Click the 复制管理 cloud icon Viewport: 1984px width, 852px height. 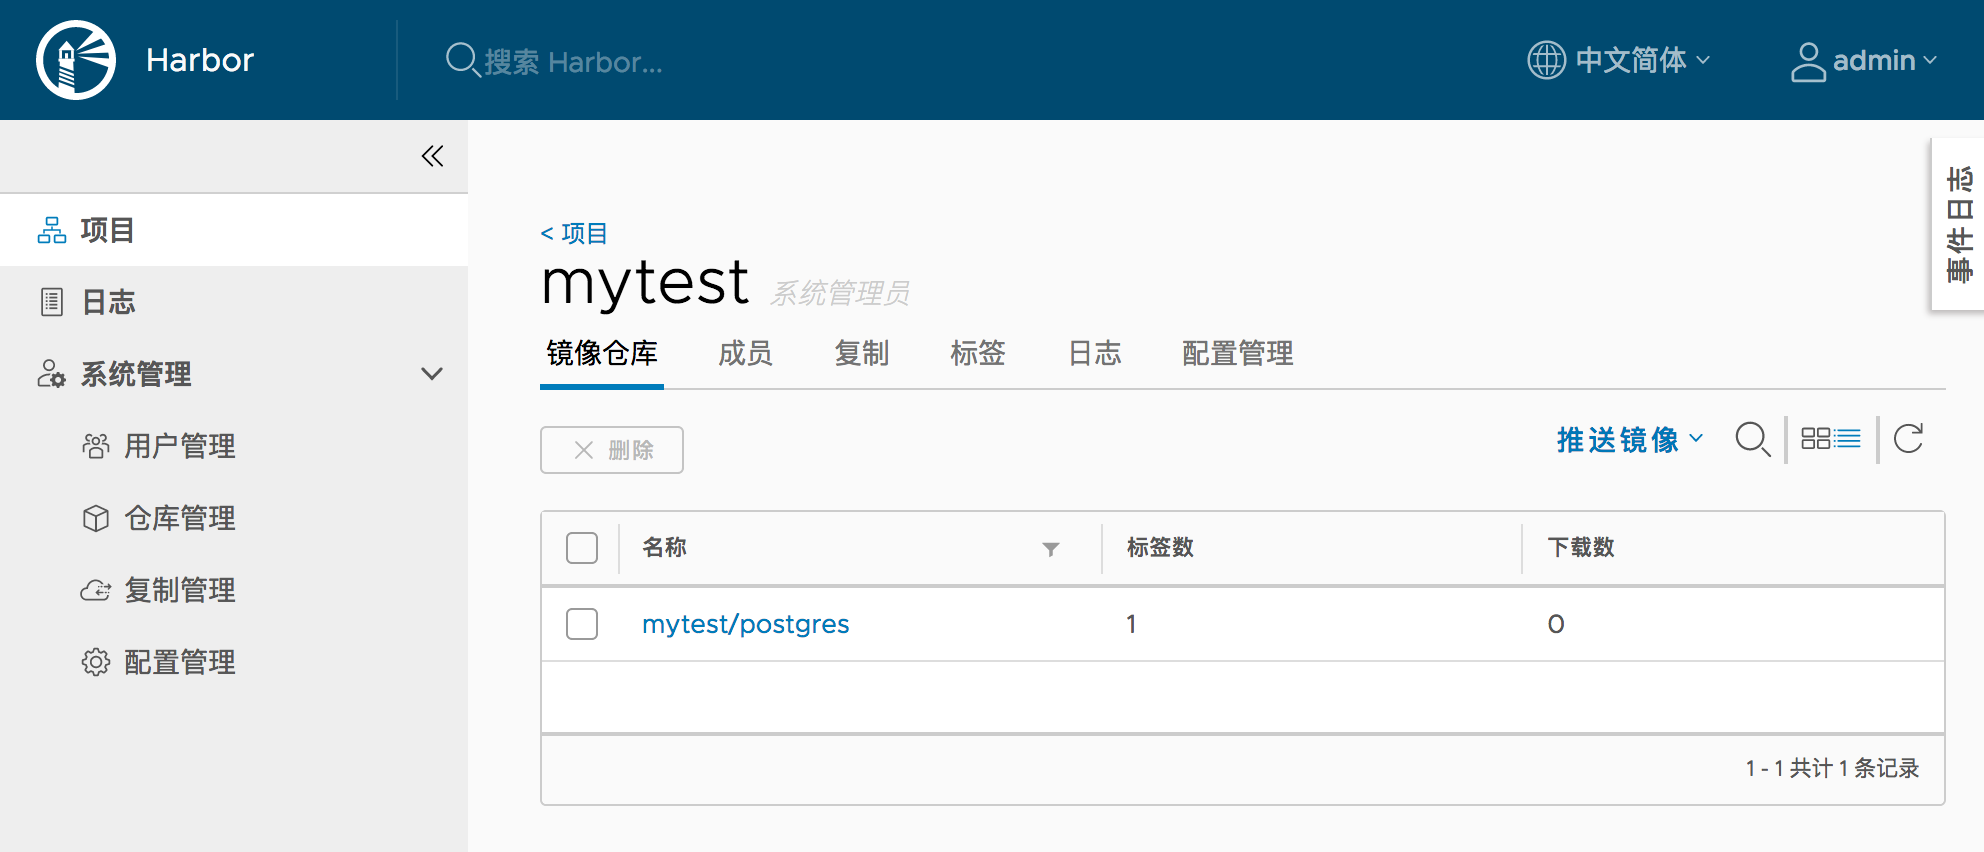pos(96,590)
